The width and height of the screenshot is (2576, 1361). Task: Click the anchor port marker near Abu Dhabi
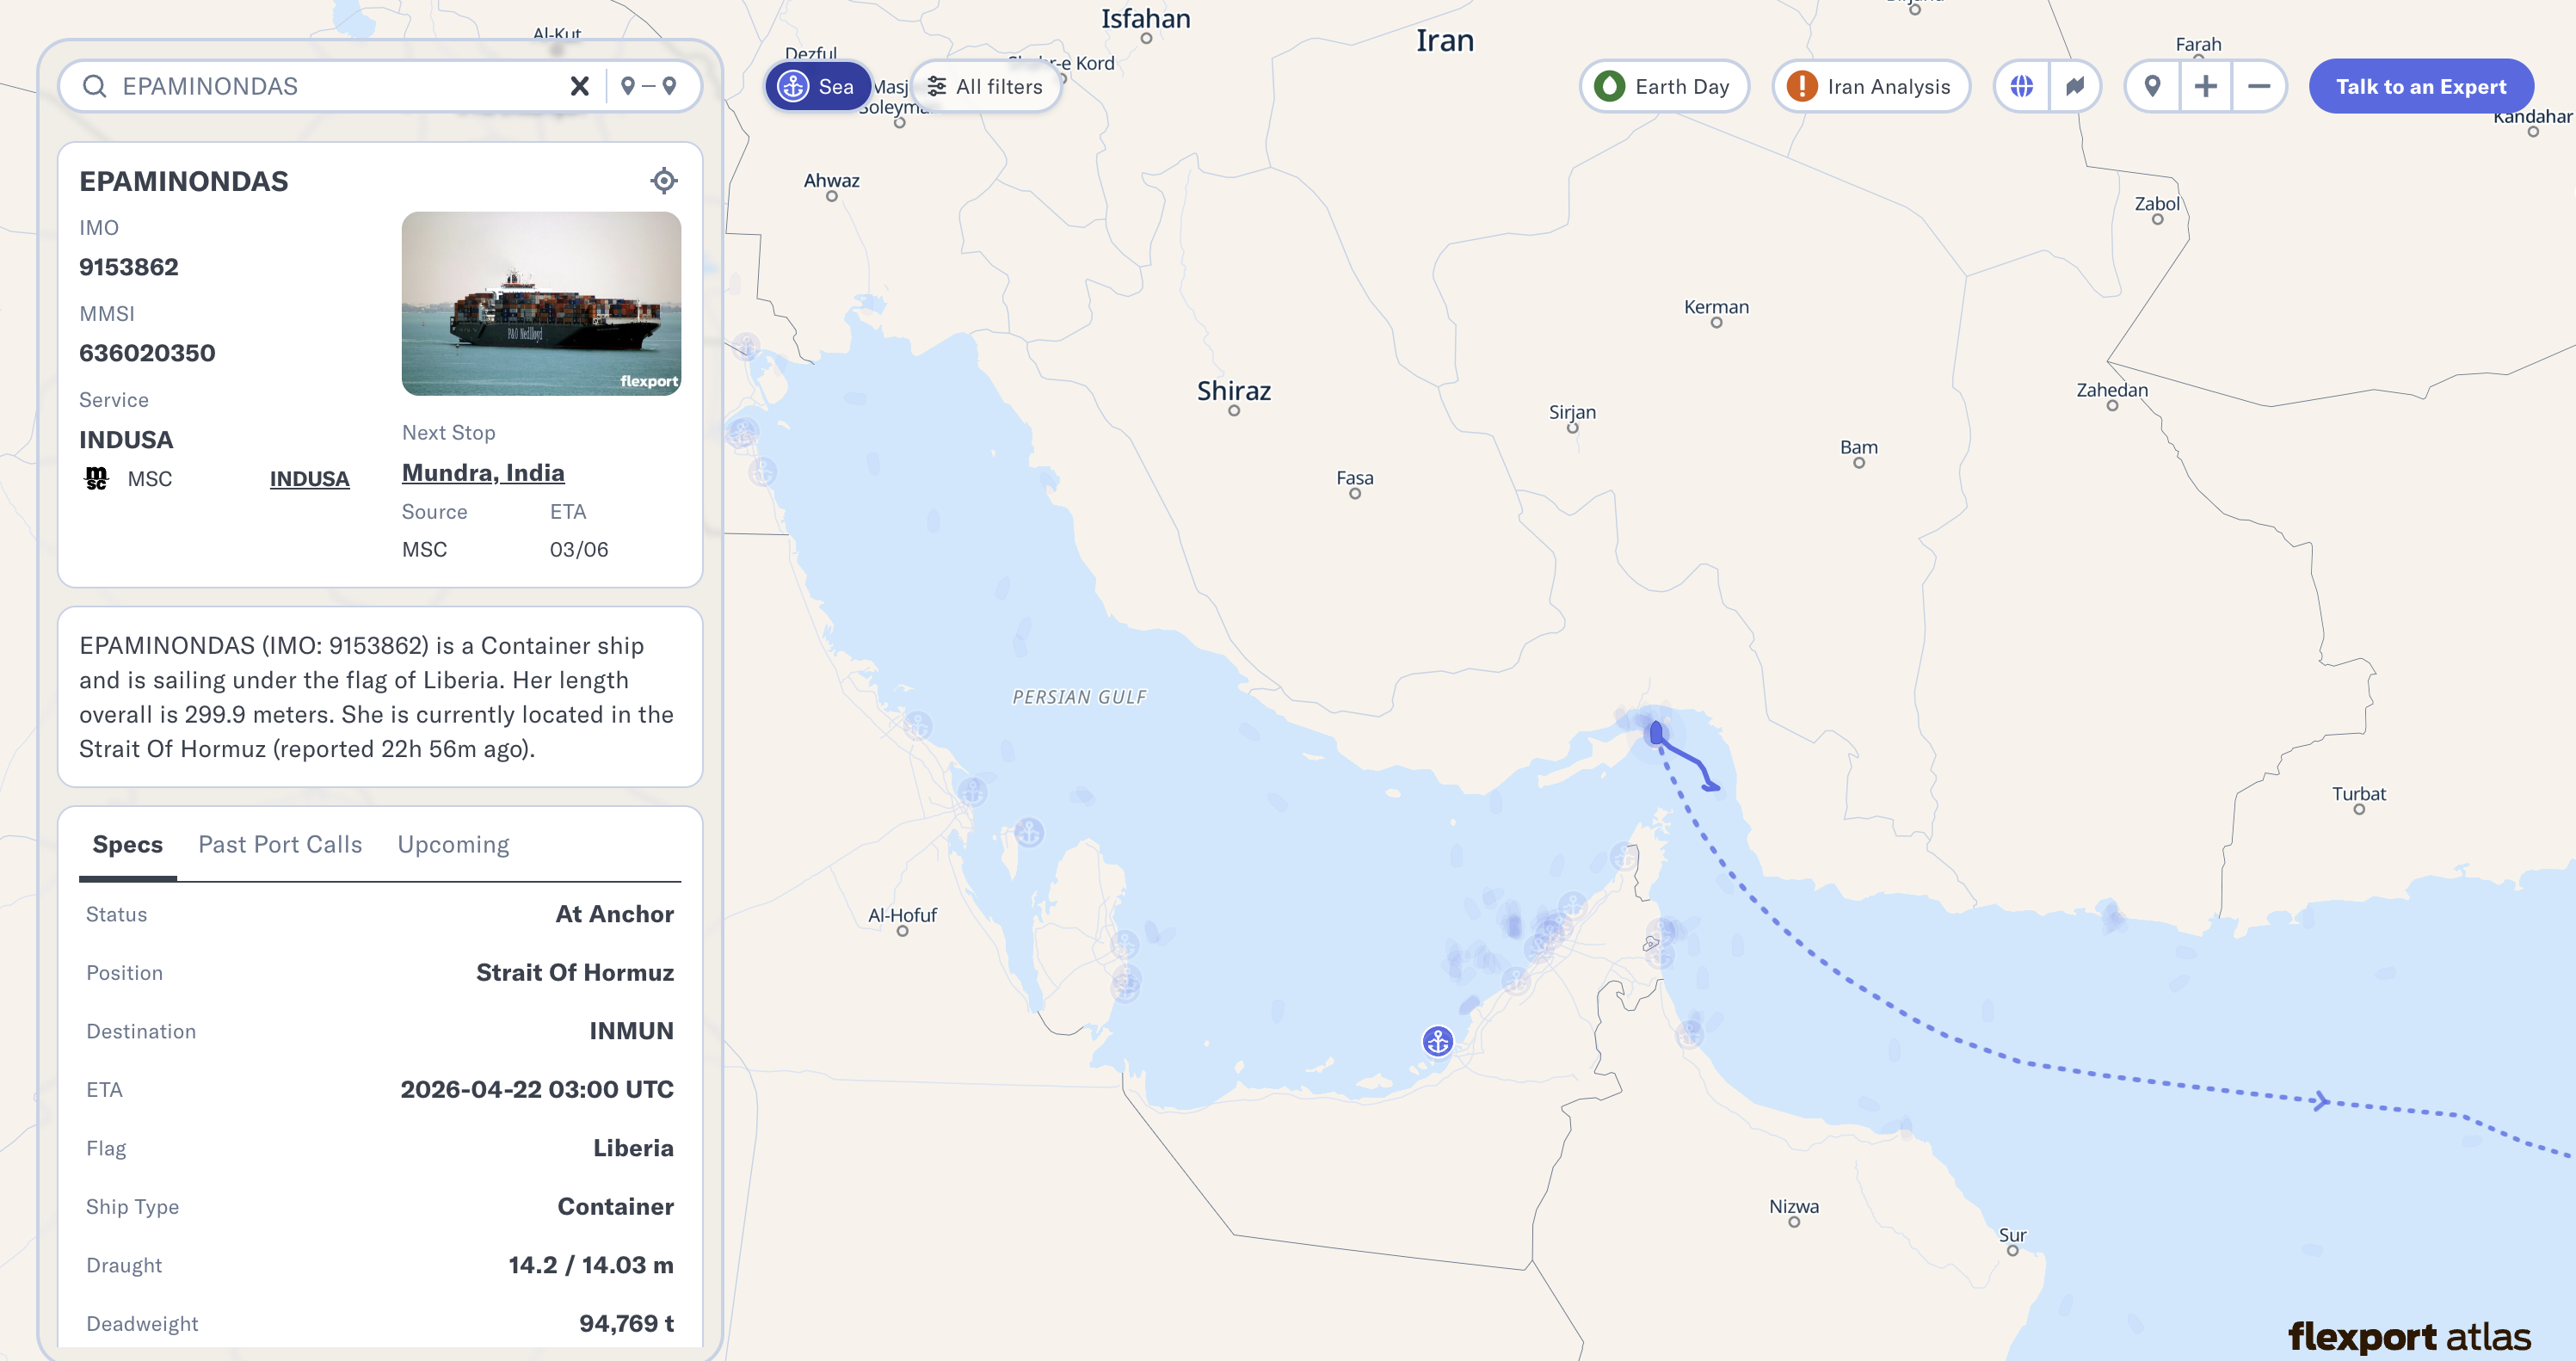tap(1437, 1041)
